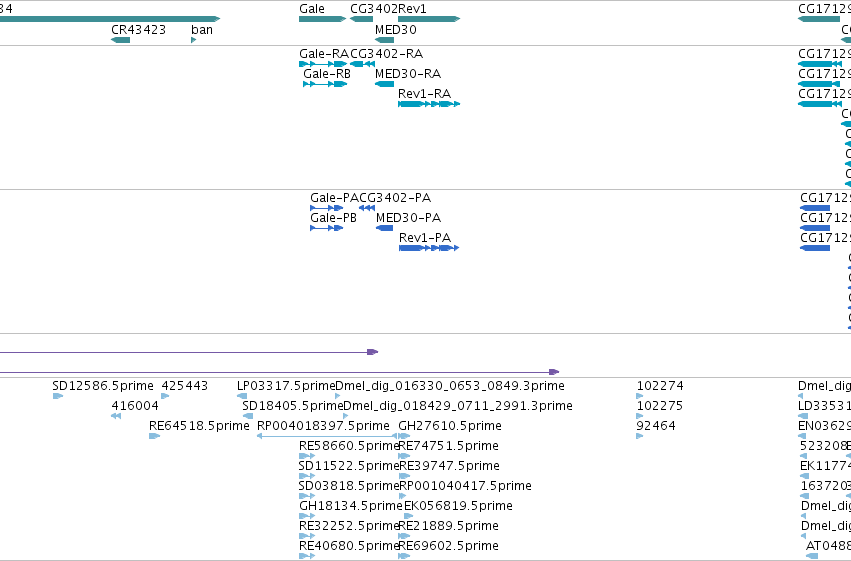Screen dimensions: 851x561
Task: Click the RE58660.5prime EST feature
Action: tap(307, 456)
